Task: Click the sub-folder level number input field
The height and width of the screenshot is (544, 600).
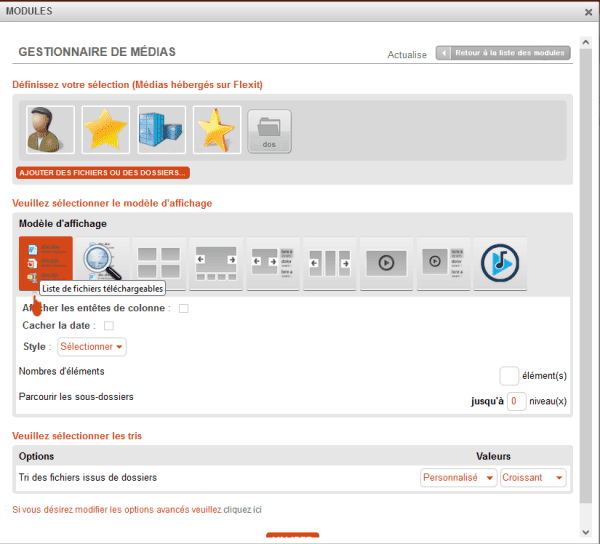Action: pos(516,401)
